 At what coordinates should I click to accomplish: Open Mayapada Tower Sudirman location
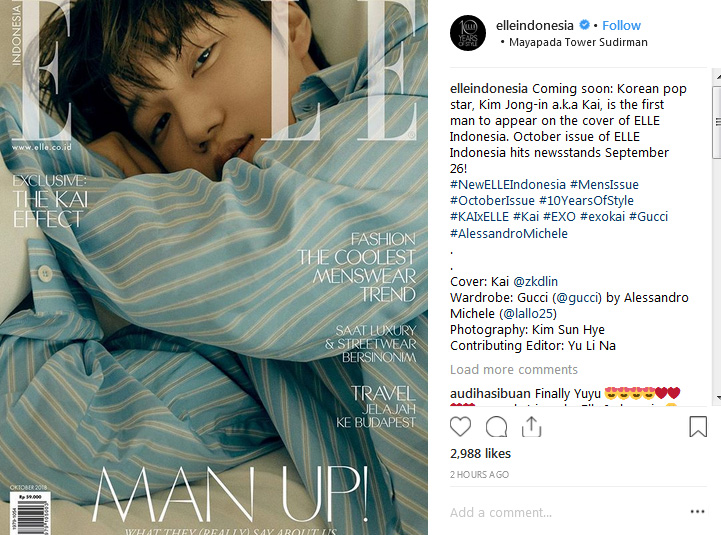coord(578,42)
